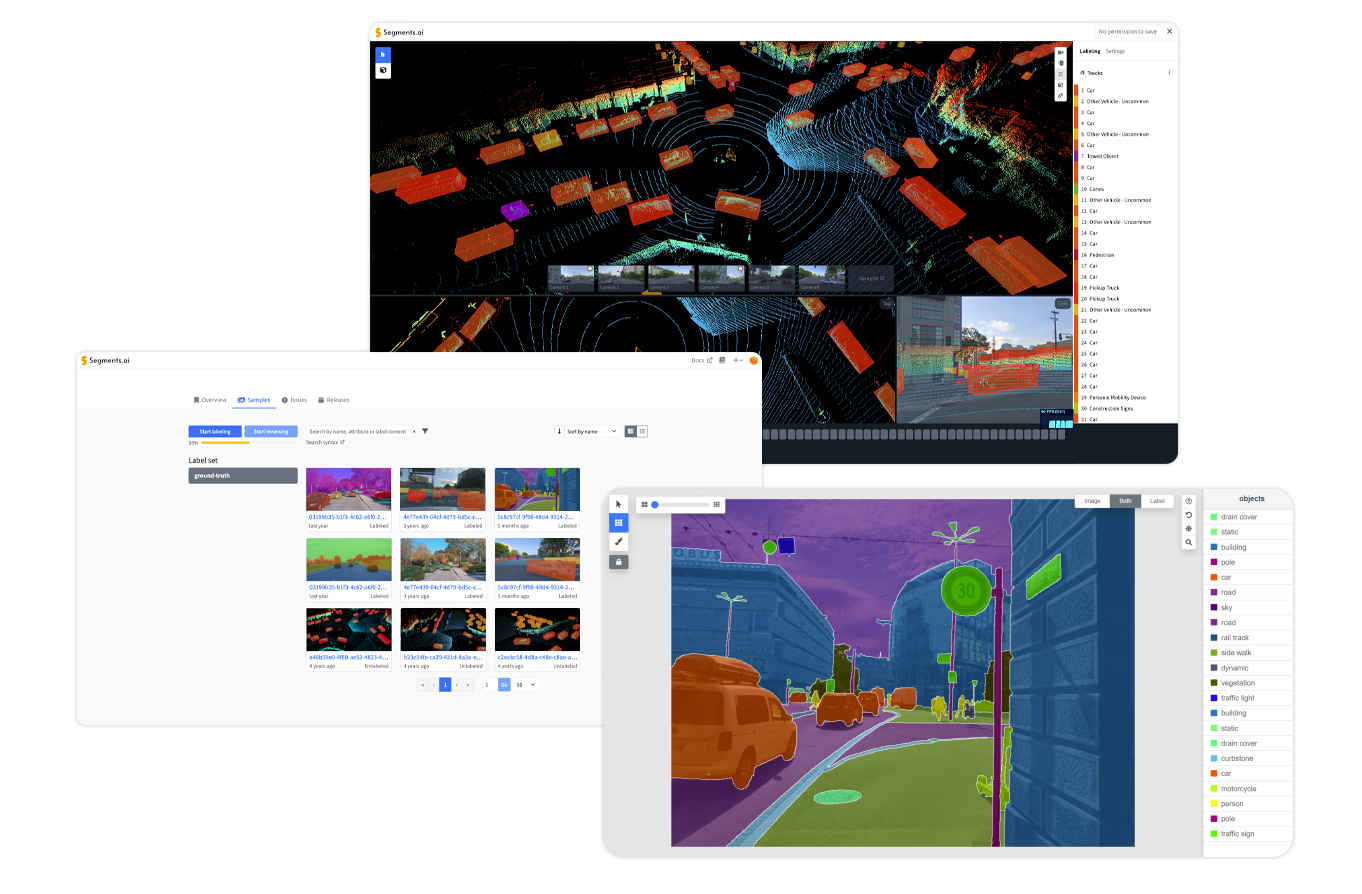
Task: Open the page size 50 dropdown
Action: (526, 685)
